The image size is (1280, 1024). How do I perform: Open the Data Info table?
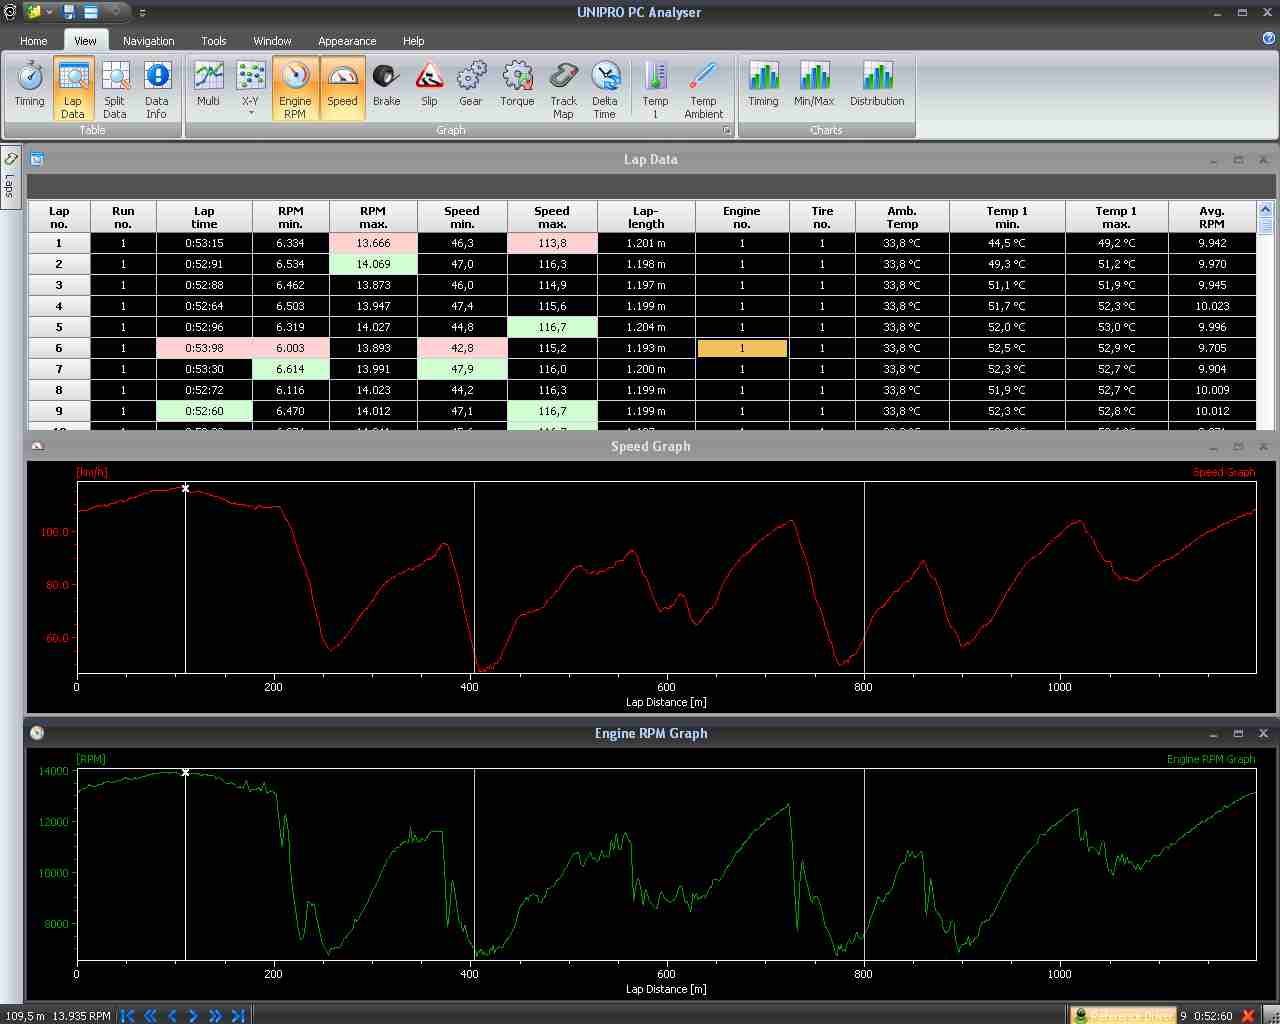pos(157,88)
